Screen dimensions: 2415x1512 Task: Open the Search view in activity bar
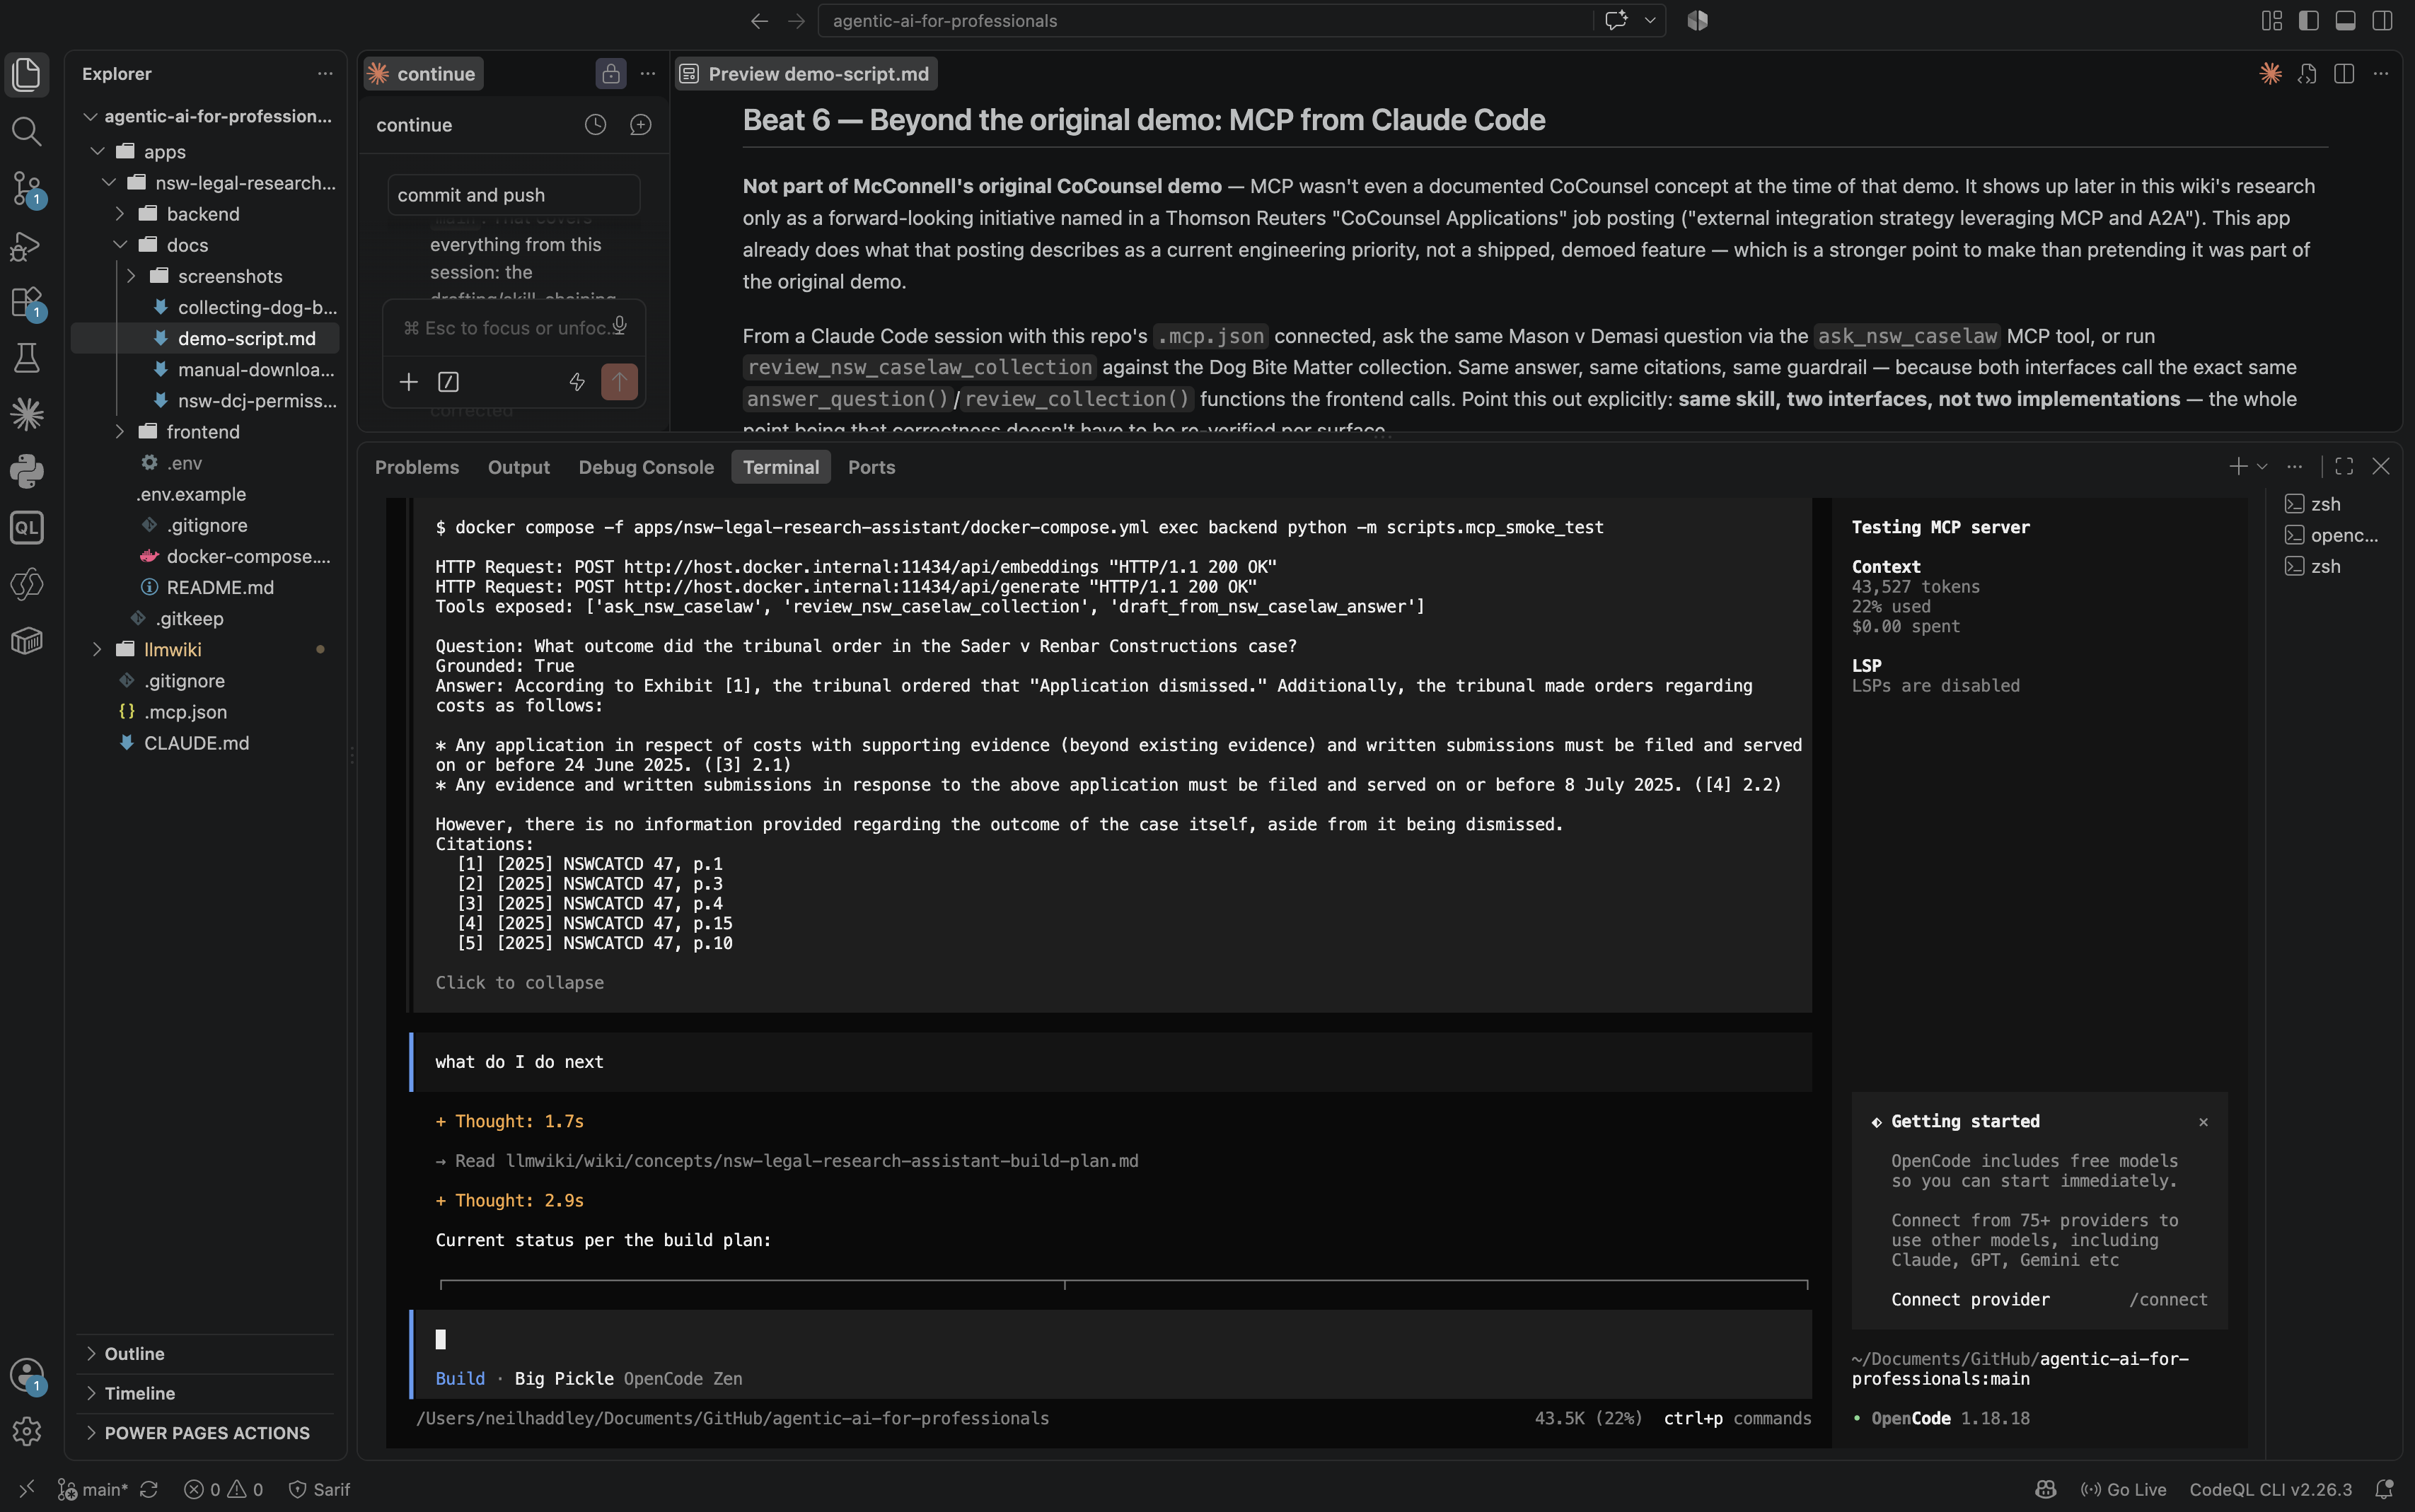(x=27, y=131)
